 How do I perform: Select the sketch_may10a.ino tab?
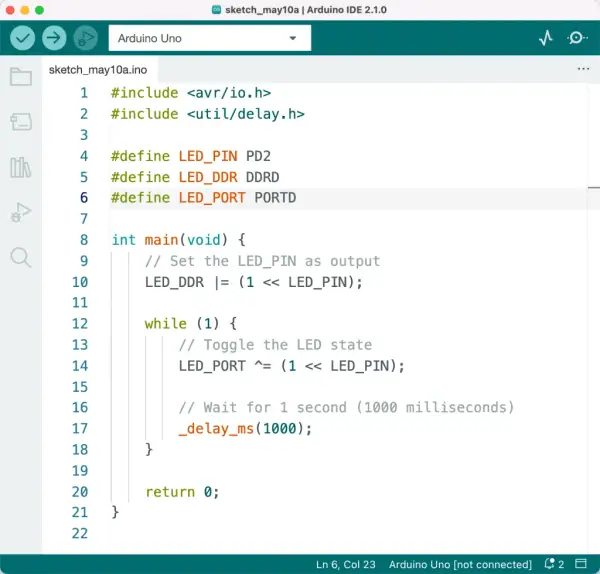point(98,70)
